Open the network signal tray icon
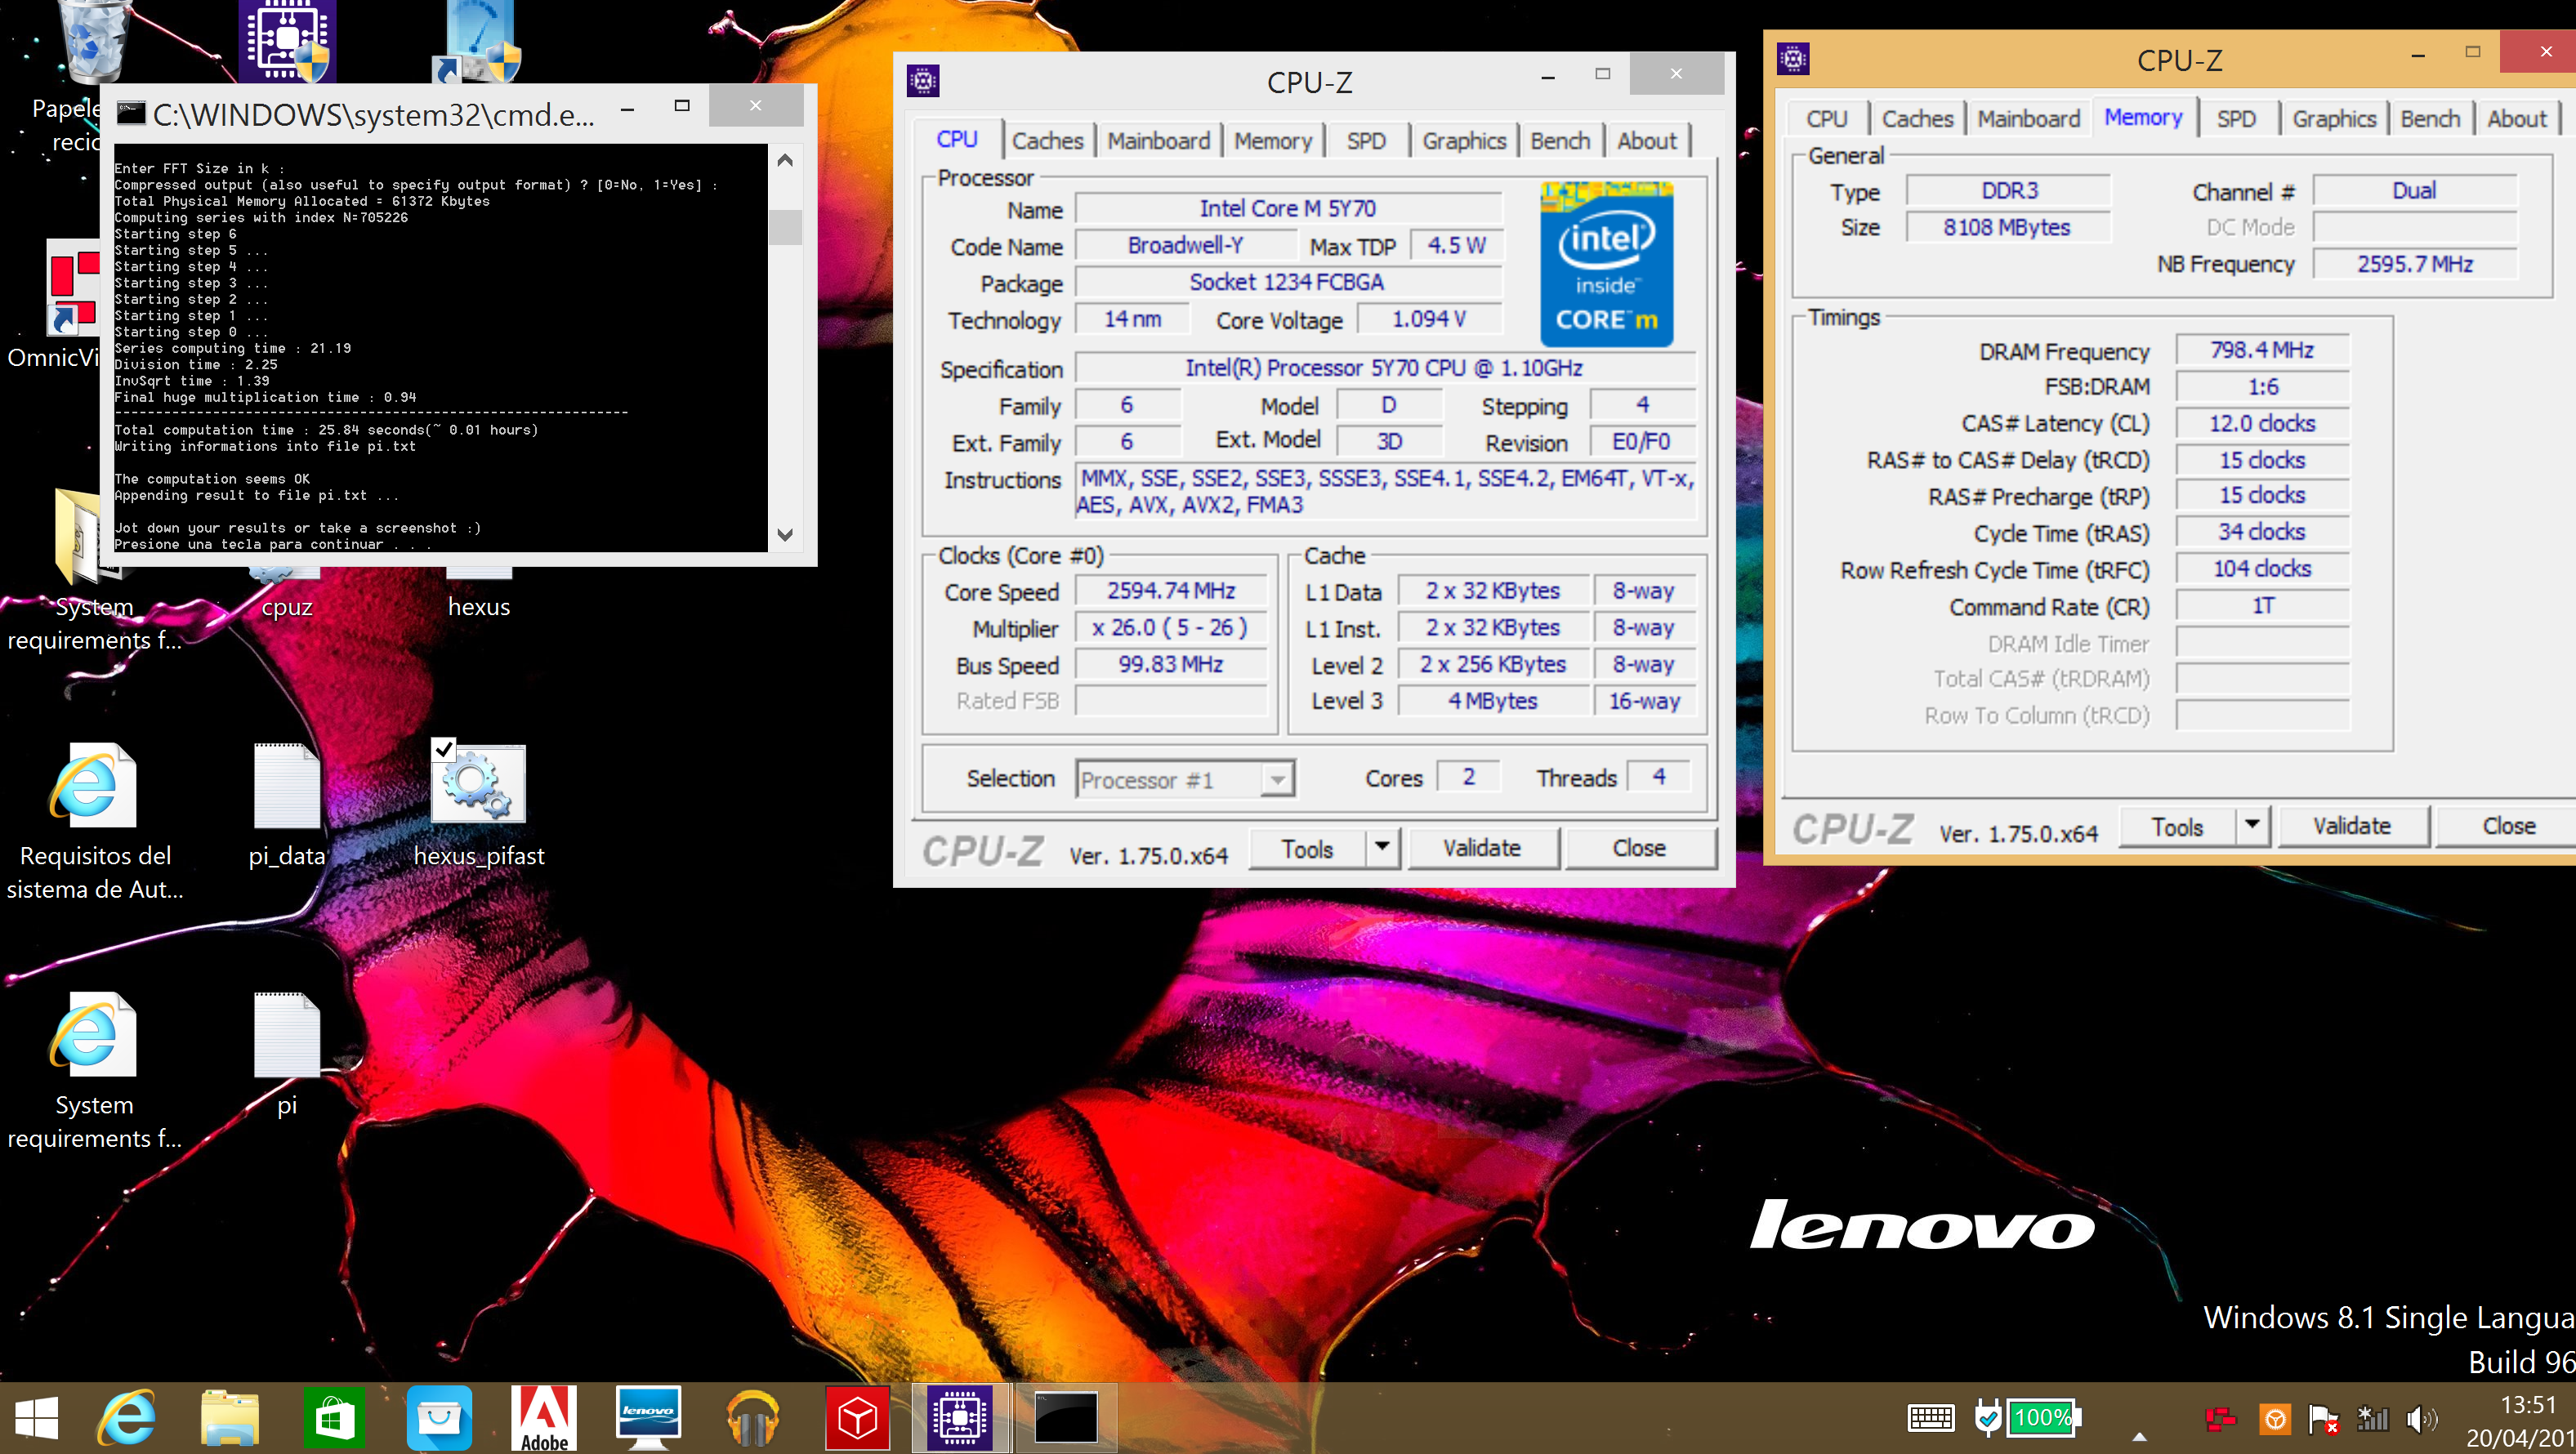The width and height of the screenshot is (2576, 1454). pos(2373,1418)
